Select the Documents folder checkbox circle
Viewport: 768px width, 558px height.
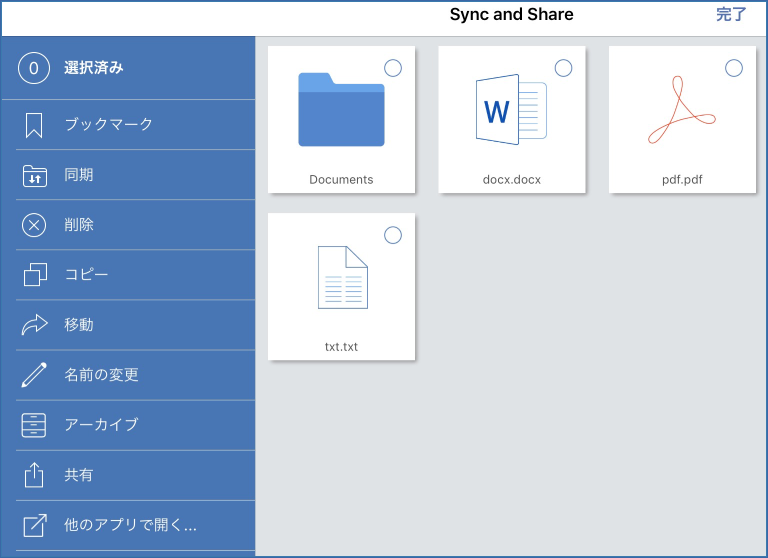(x=393, y=68)
